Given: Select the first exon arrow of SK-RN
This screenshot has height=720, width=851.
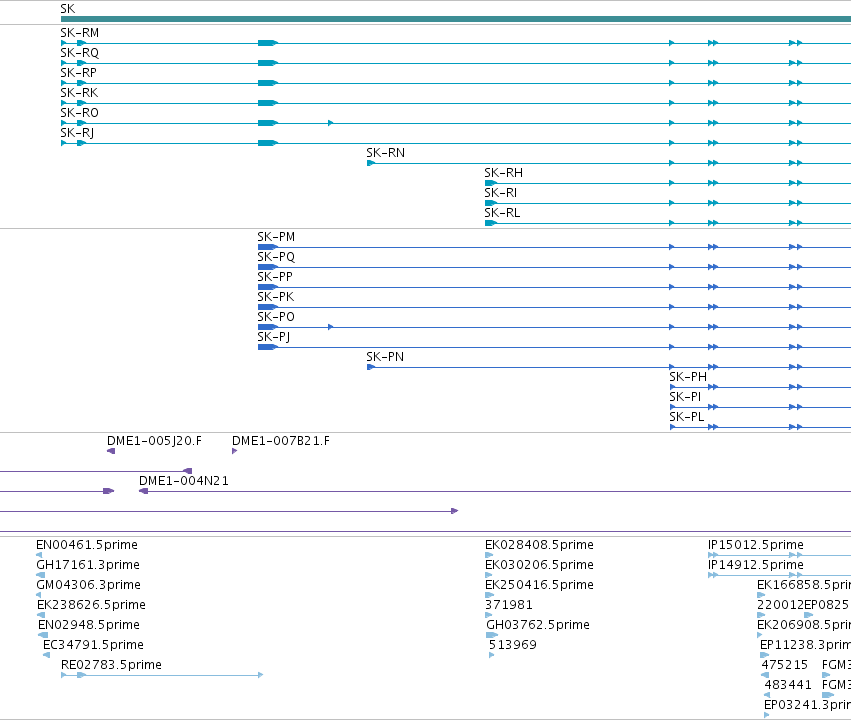Looking at the screenshot, I should [371, 163].
